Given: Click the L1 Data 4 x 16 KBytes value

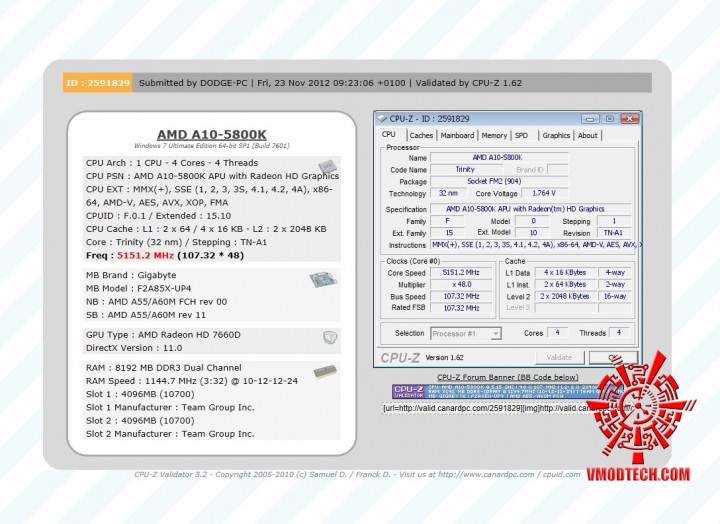Looking at the screenshot, I should point(565,272).
